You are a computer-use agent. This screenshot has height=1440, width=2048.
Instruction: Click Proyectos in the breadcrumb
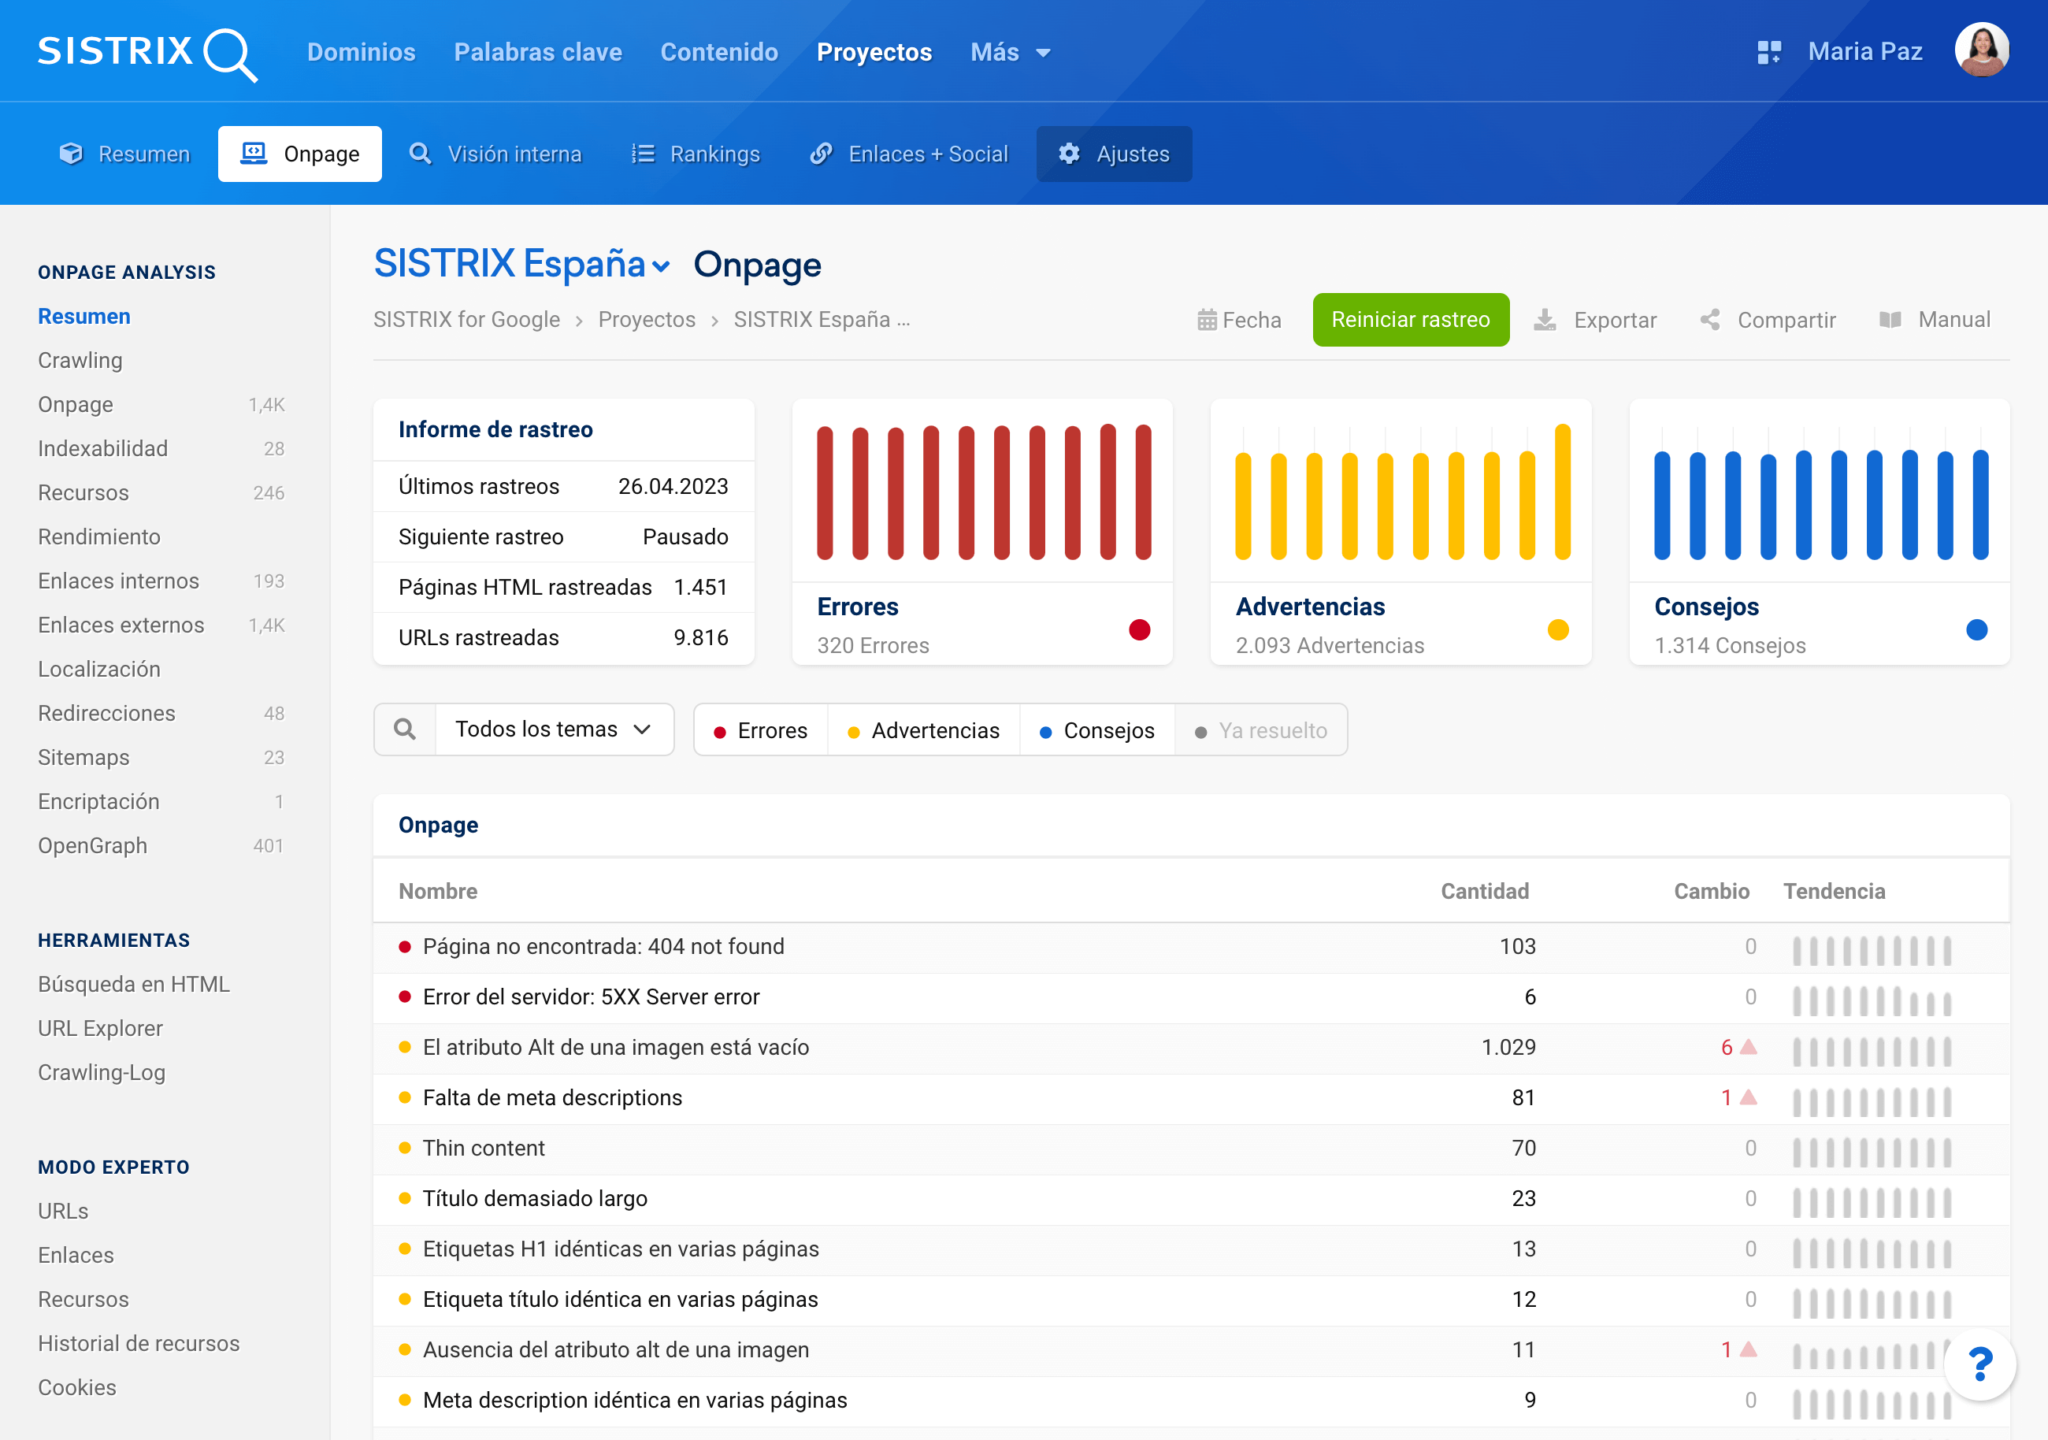point(647,319)
